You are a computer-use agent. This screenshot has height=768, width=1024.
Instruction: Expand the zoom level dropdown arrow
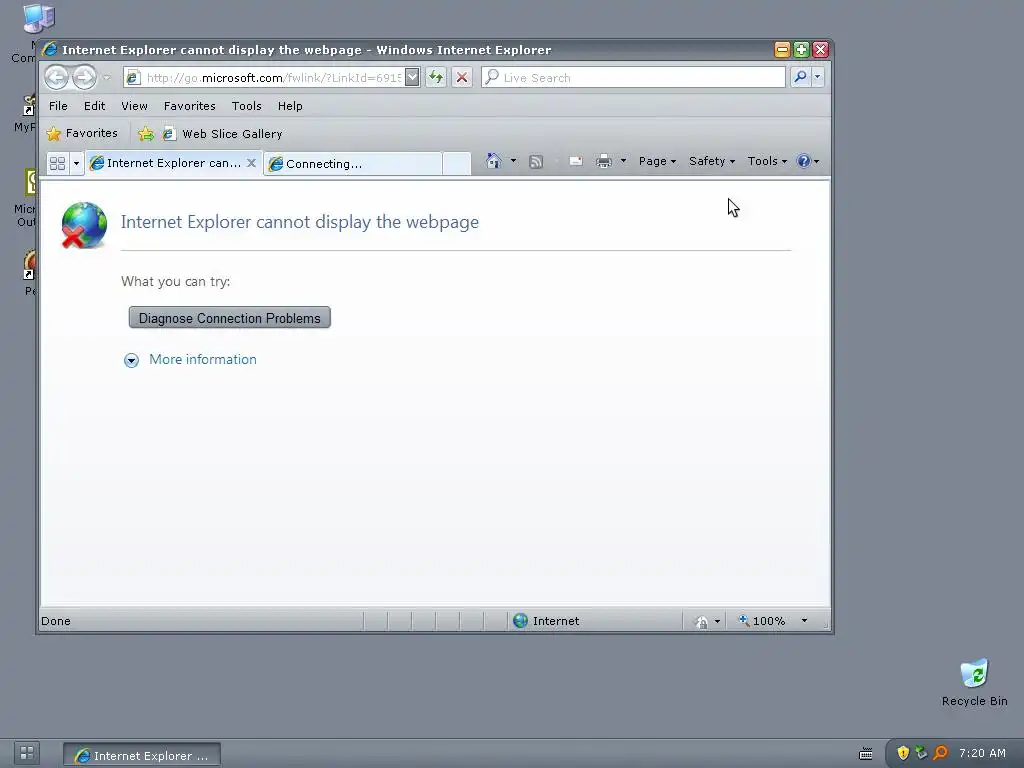click(x=805, y=621)
